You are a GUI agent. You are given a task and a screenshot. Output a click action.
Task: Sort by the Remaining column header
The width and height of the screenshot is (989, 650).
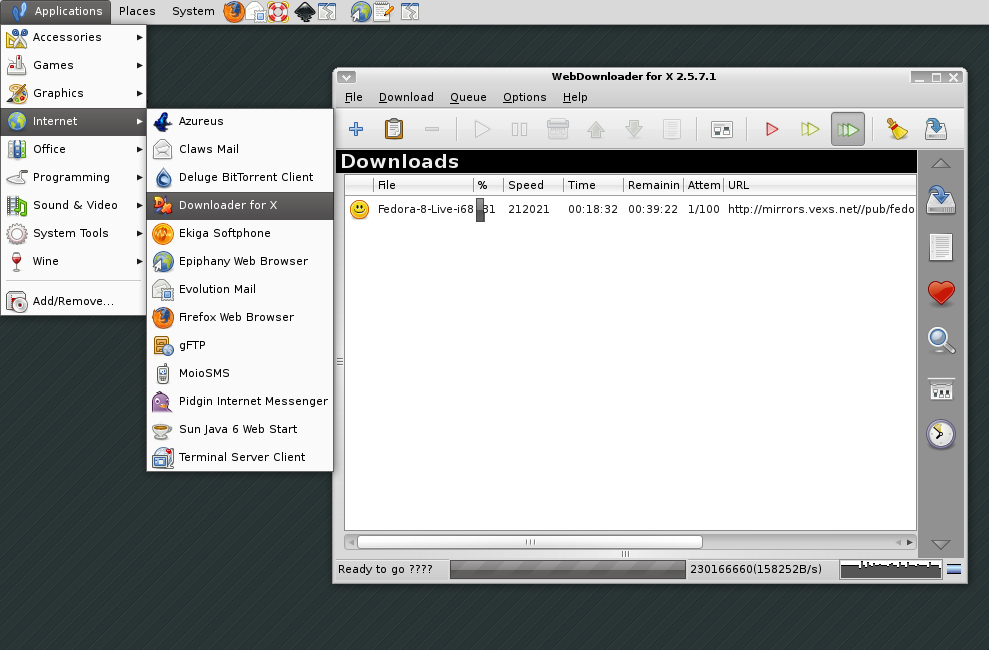(x=653, y=185)
